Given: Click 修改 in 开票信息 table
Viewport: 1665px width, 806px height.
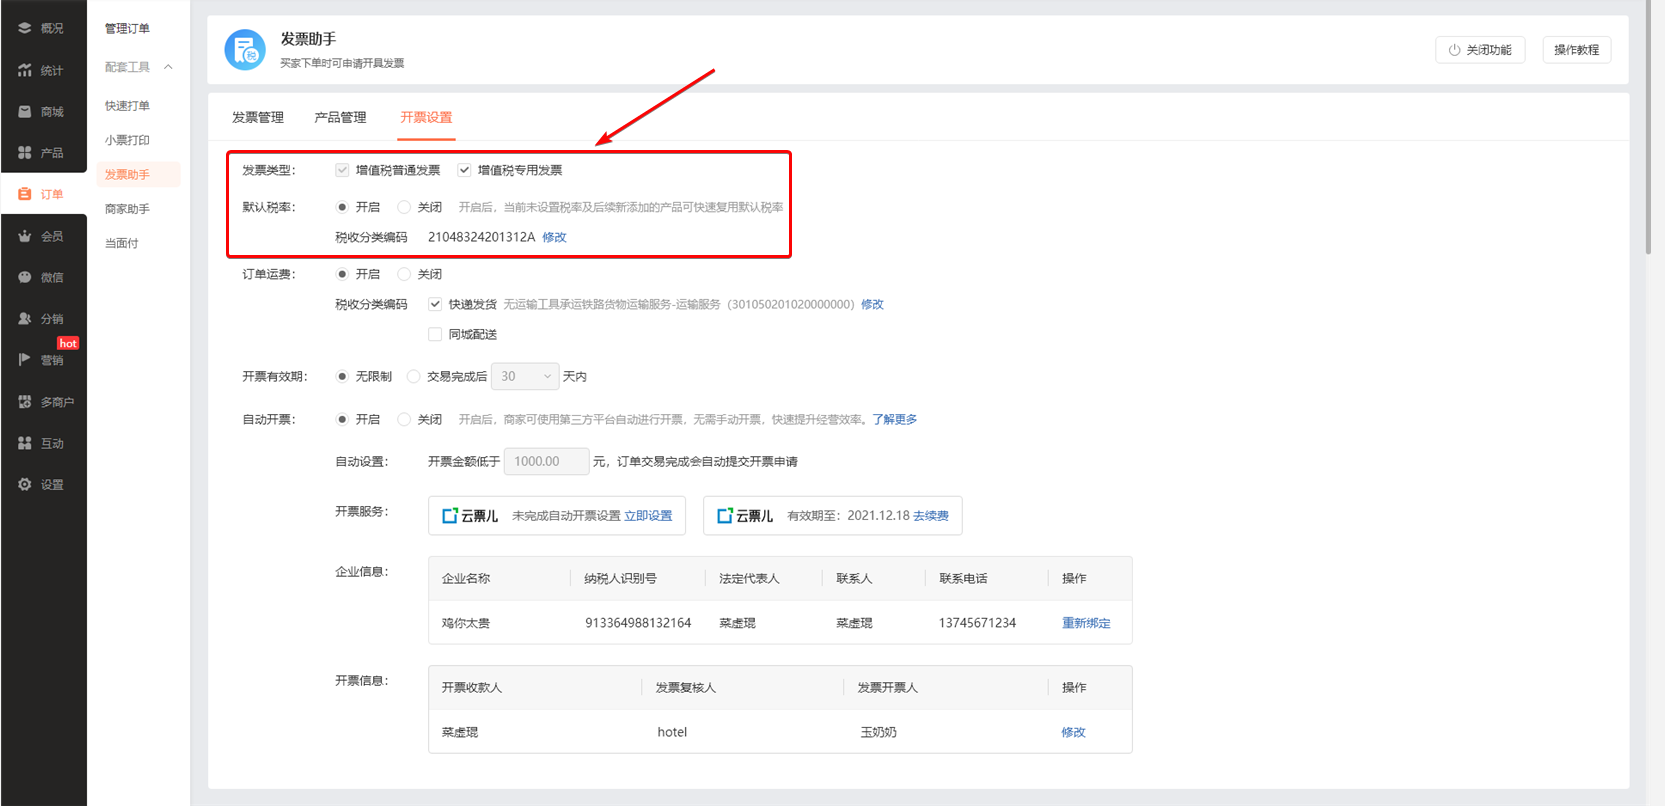Looking at the screenshot, I should [x=1073, y=732].
